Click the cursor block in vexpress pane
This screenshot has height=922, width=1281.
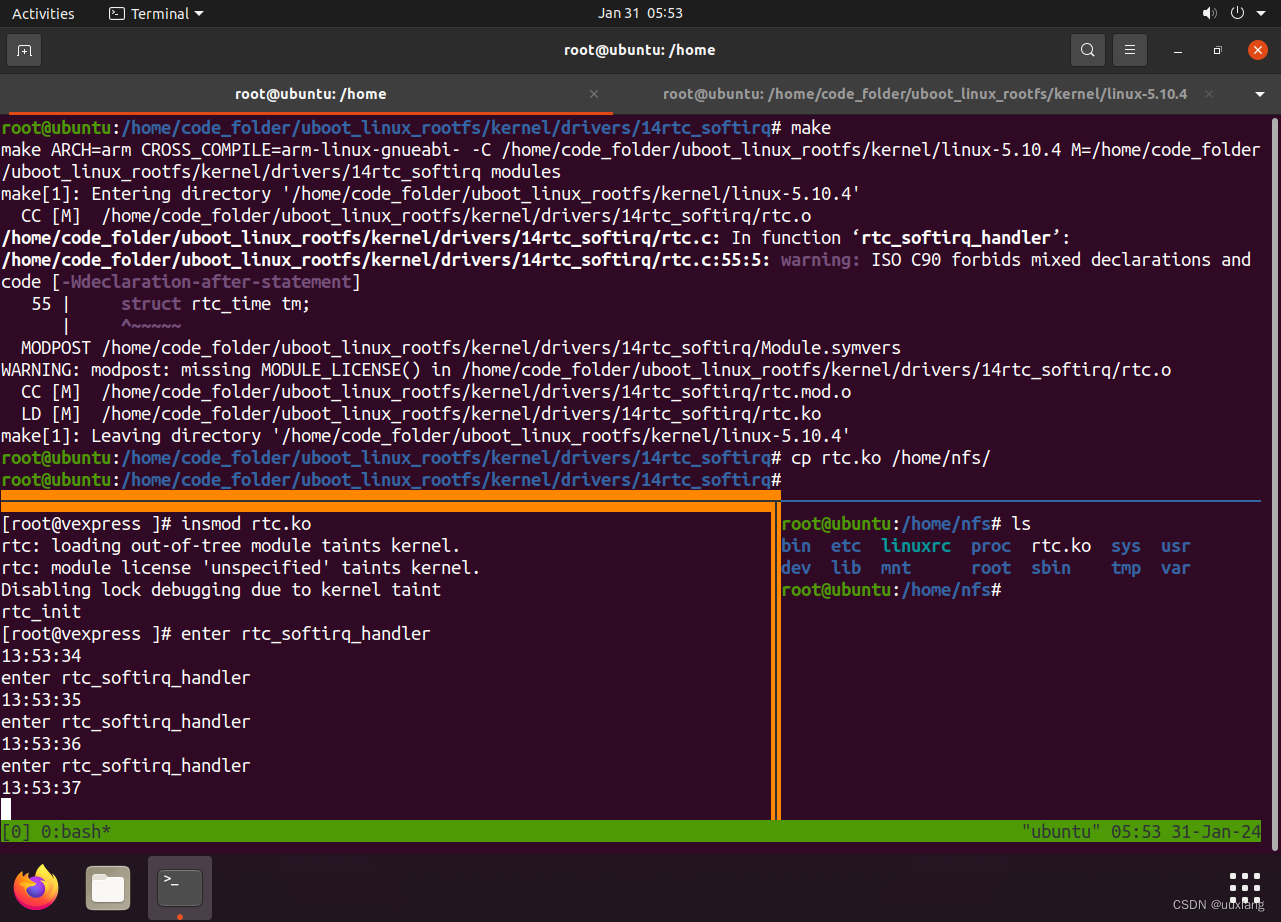[x=6, y=809]
